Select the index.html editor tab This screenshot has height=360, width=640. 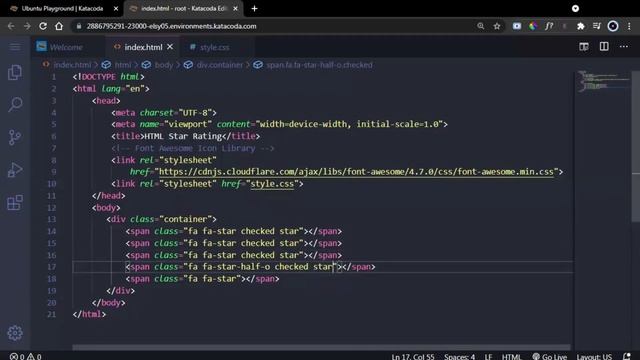click(143, 47)
